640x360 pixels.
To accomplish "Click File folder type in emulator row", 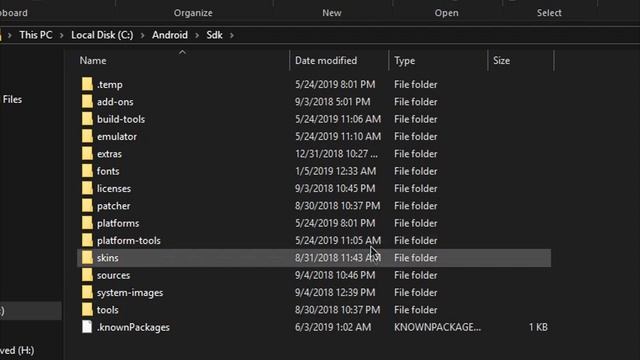I will [x=416, y=137].
